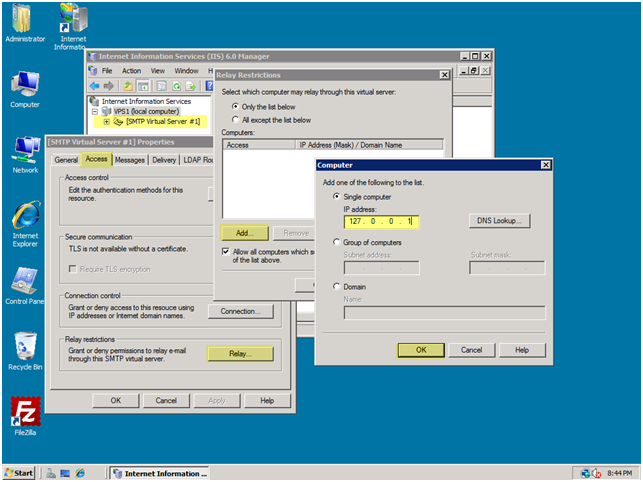This screenshot has width=643, height=482.
Task: Click the Relay button in Properties
Action: [240, 354]
